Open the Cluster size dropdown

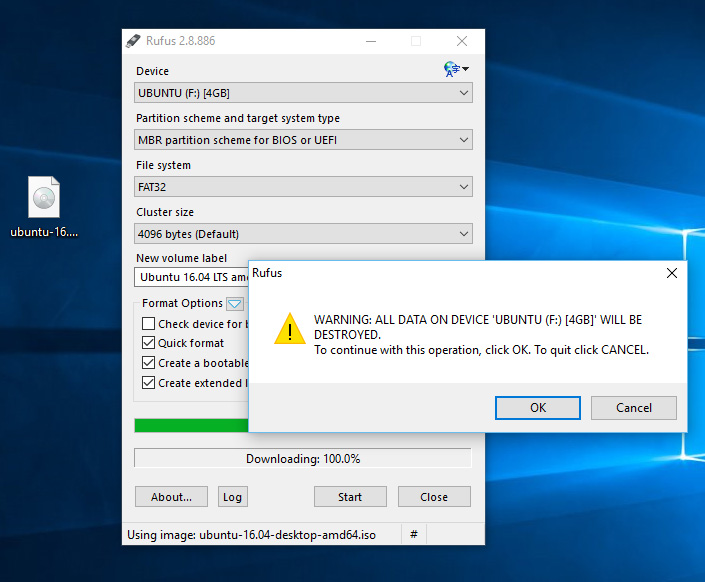tap(303, 234)
